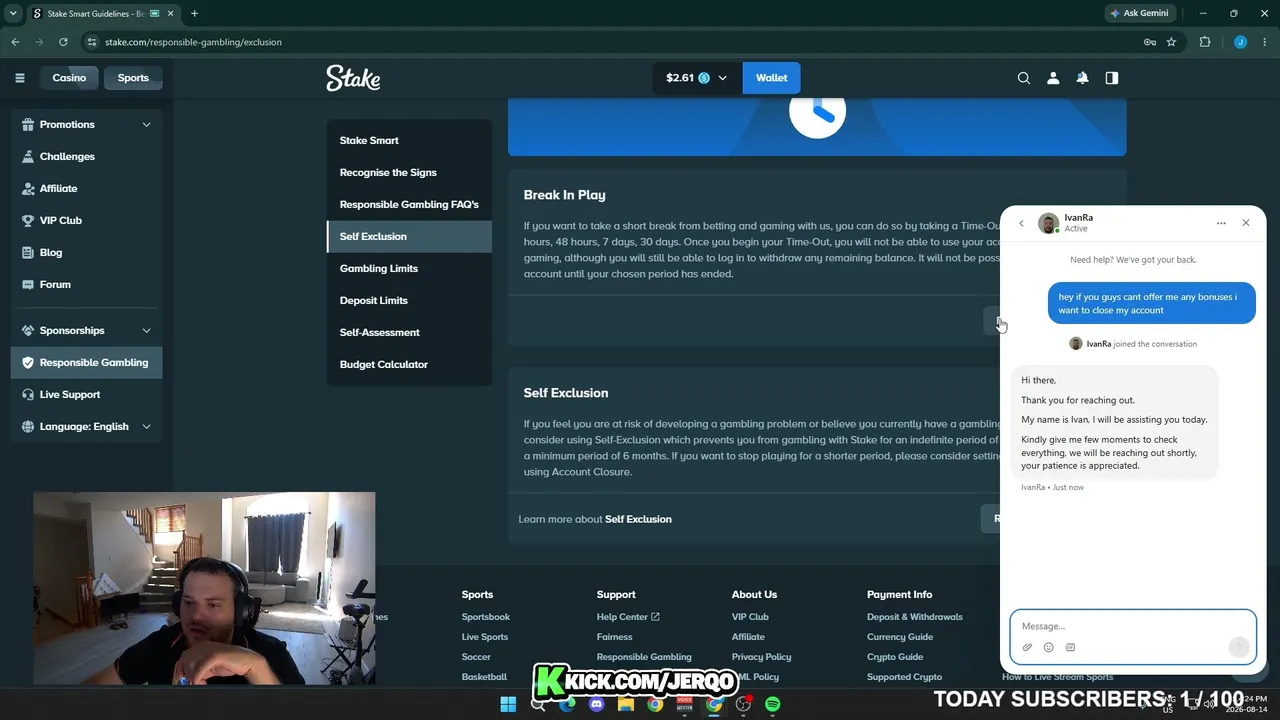Open the Chrome three-dot menu
The width and height of the screenshot is (1280, 720).
point(1265,42)
